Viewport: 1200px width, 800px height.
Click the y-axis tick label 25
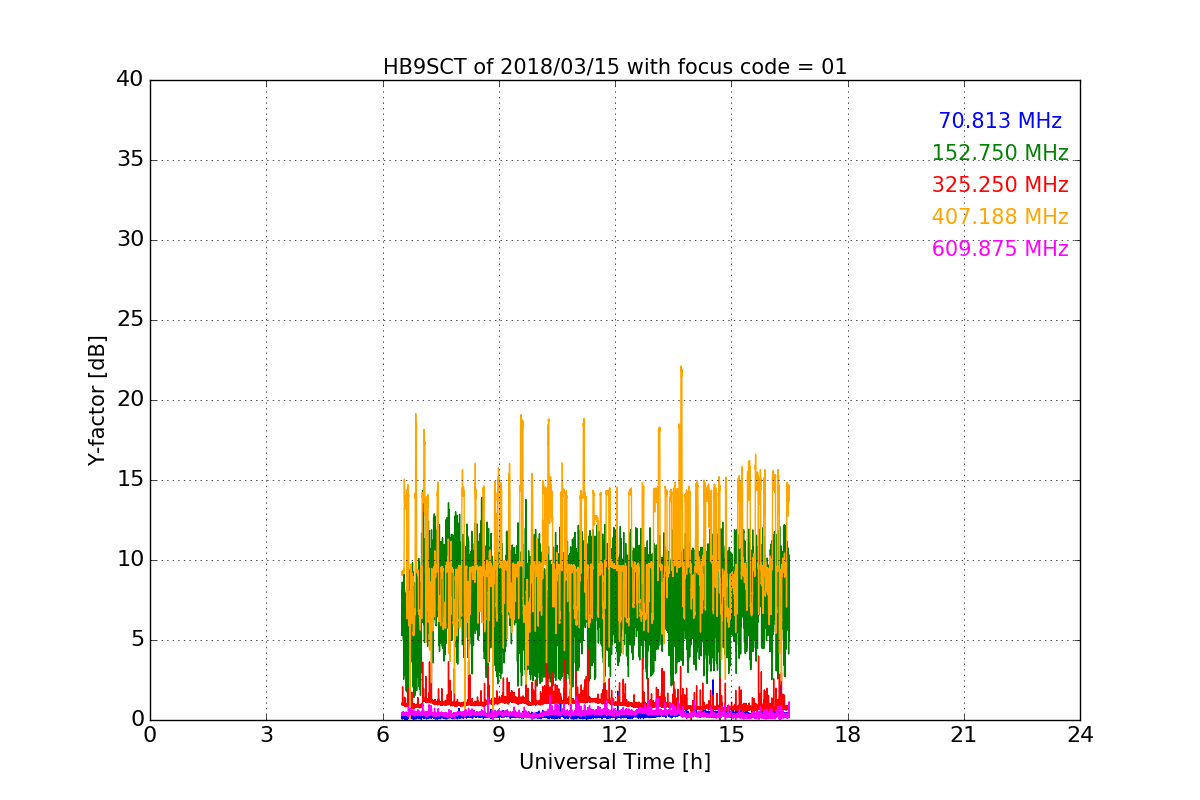[129, 320]
